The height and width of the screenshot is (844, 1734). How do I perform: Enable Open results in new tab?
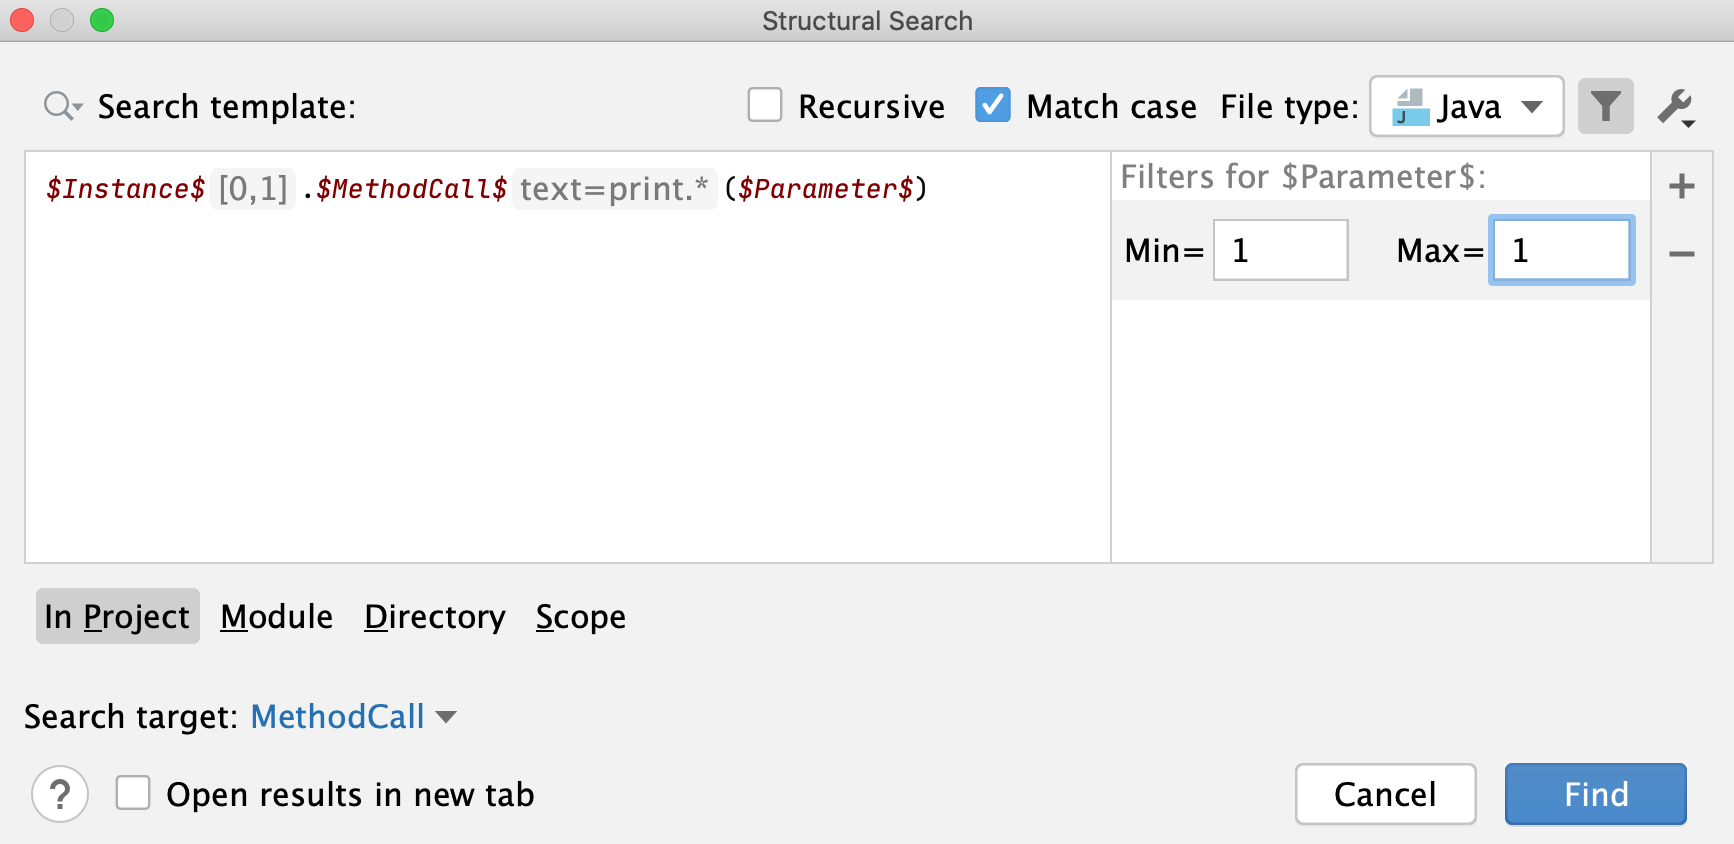click(x=133, y=794)
